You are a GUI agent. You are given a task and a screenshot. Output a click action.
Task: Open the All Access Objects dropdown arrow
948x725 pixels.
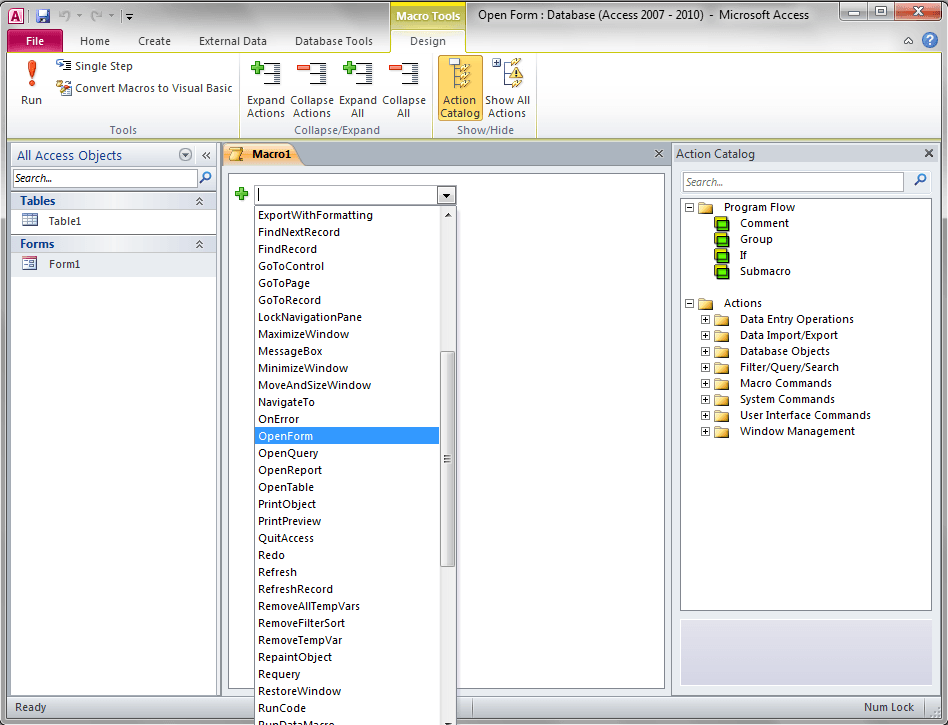186,155
